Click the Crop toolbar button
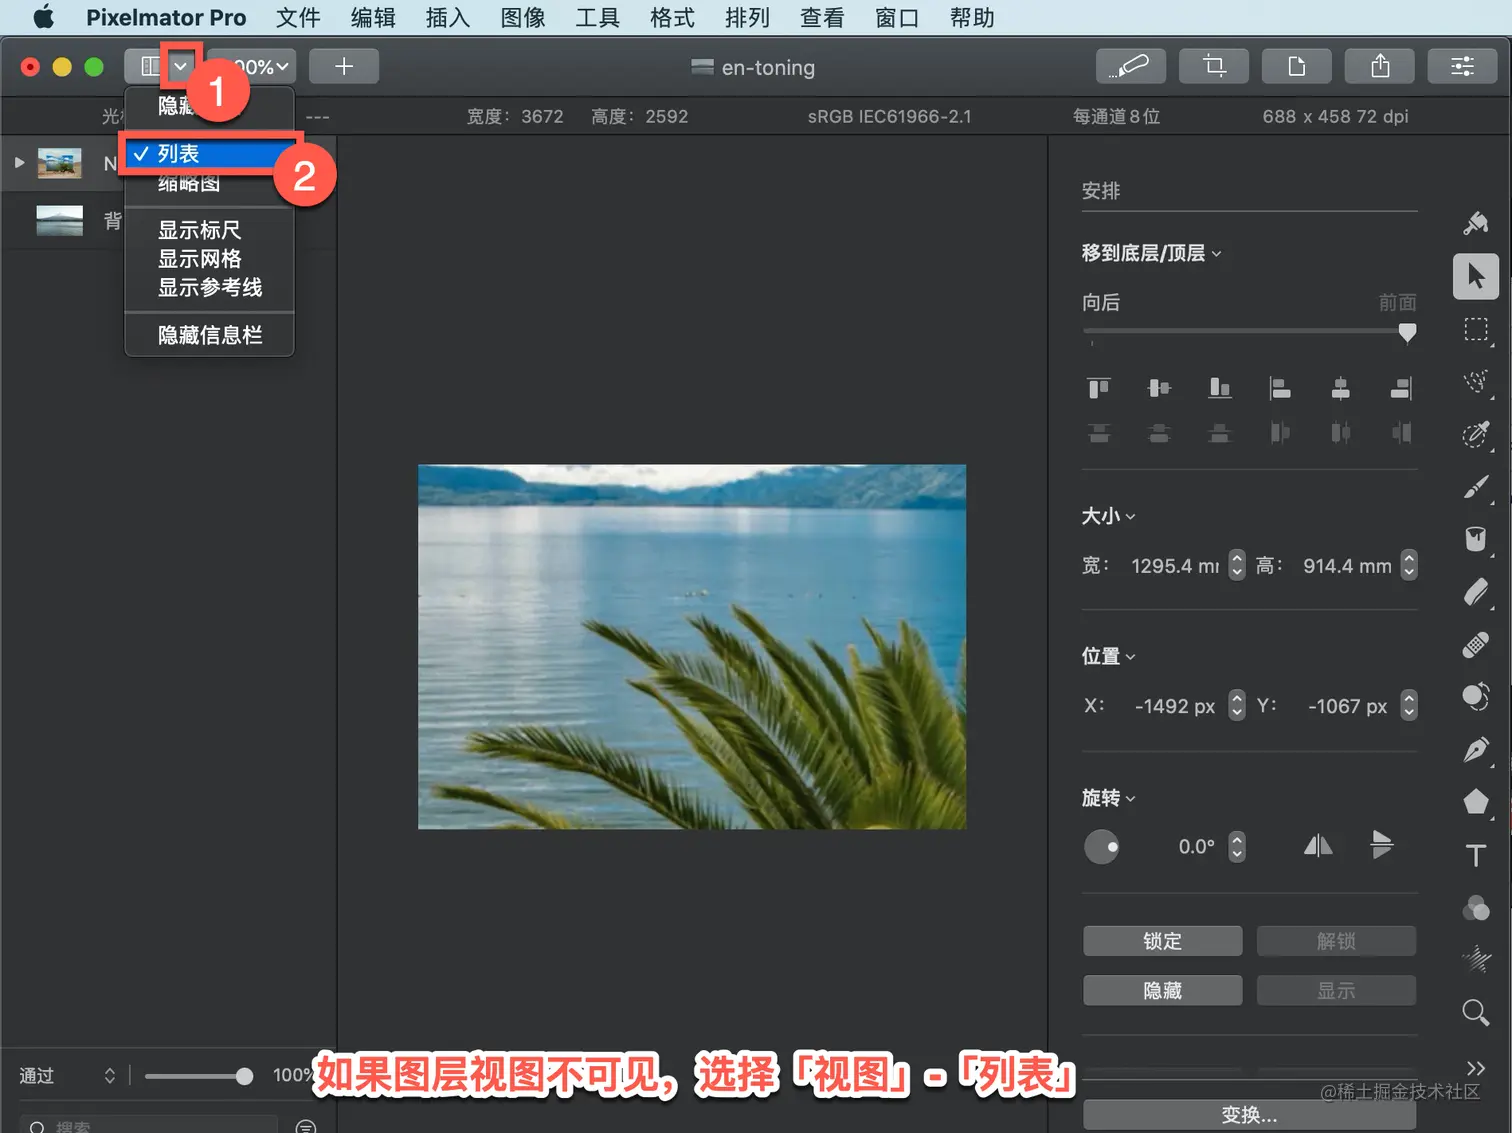Screen dimensions: 1512x1133 [x=1214, y=66]
